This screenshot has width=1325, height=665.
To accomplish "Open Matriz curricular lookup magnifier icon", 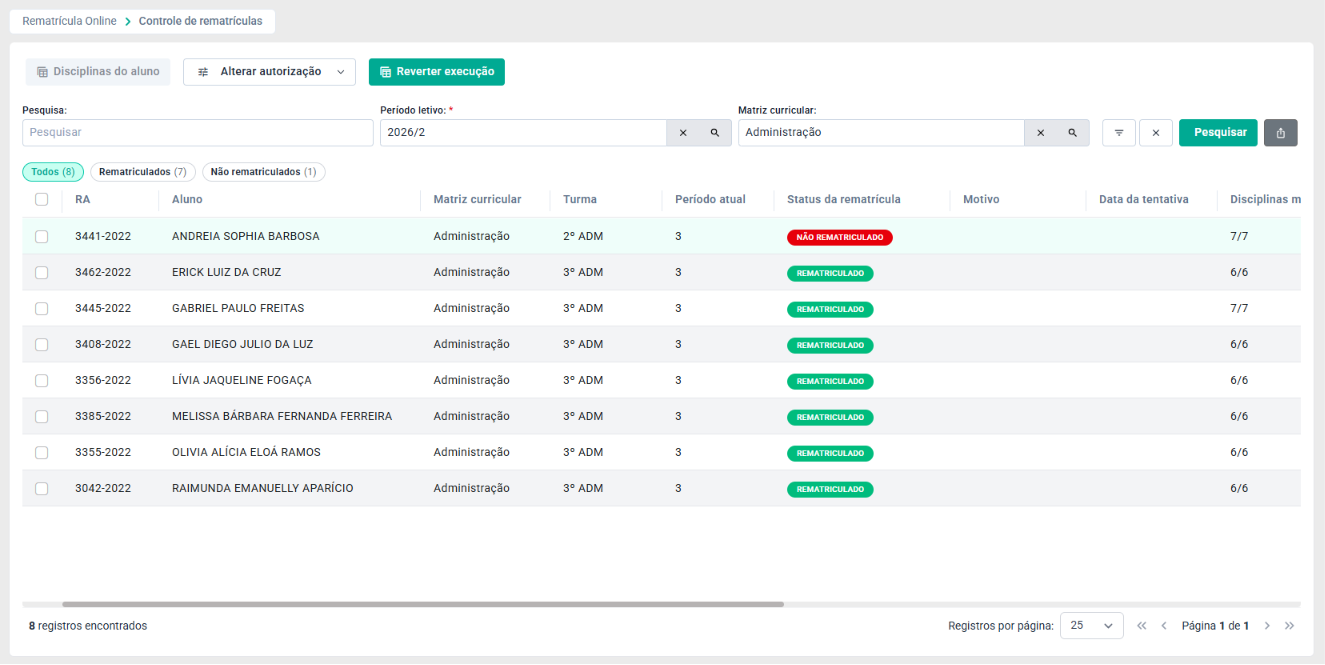I will [x=1072, y=133].
